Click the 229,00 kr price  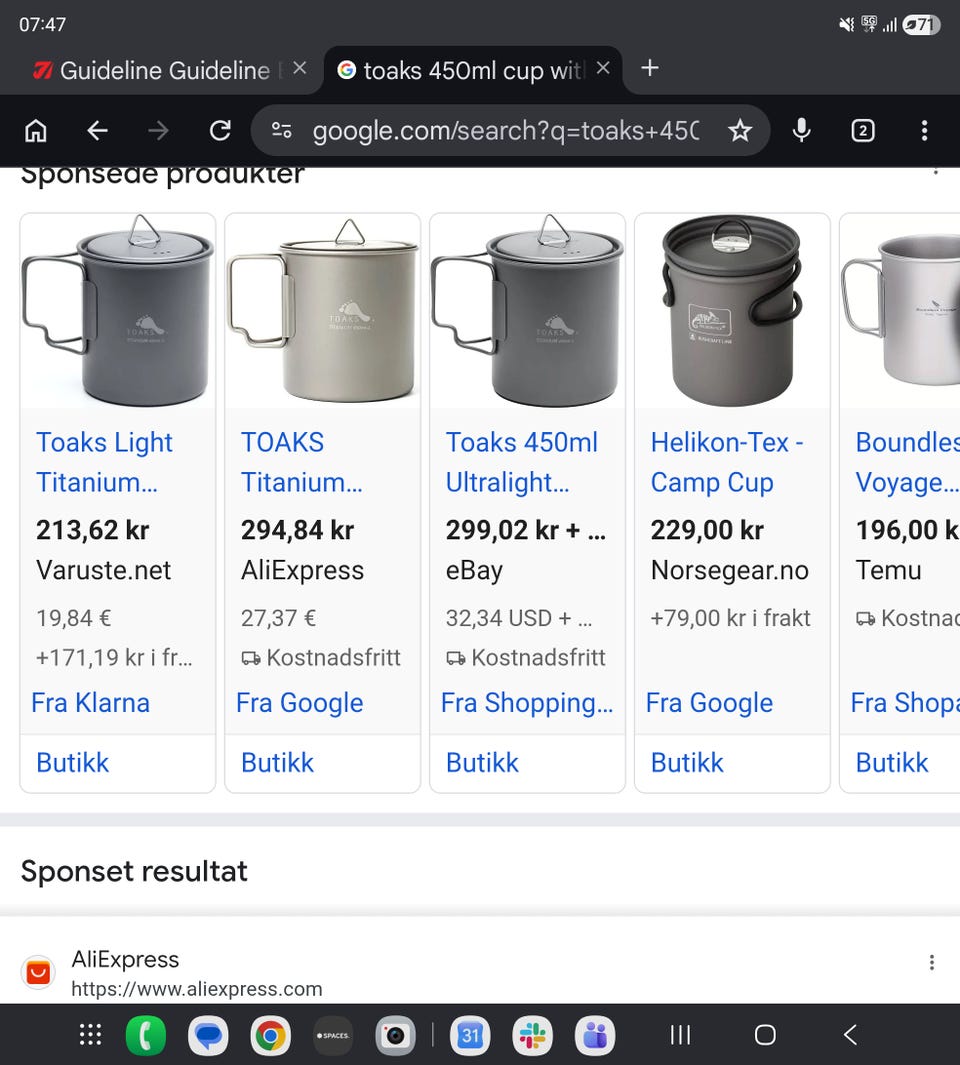[x=707, y=530]
